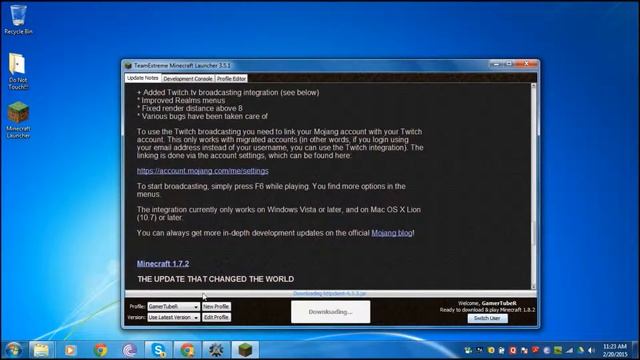This screenshot has width=640, height=360.
Task: Open the clock showing 11:23 AM
Action: (615, 350)
